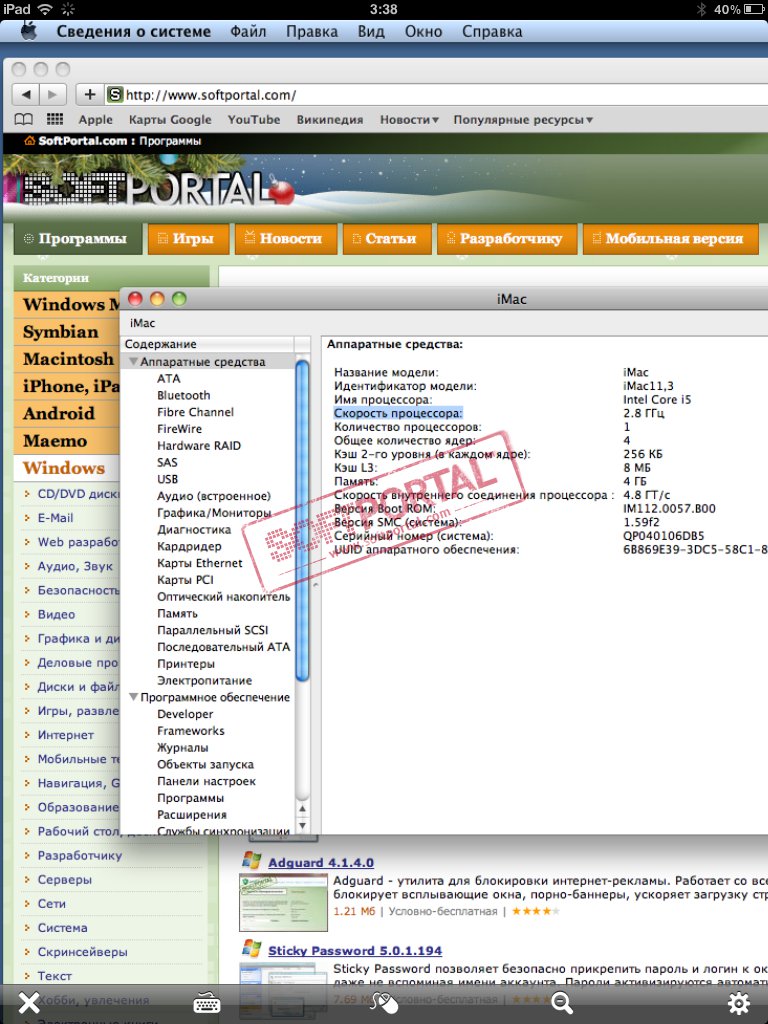Select Журналы under software list

[x=183, y=748]
